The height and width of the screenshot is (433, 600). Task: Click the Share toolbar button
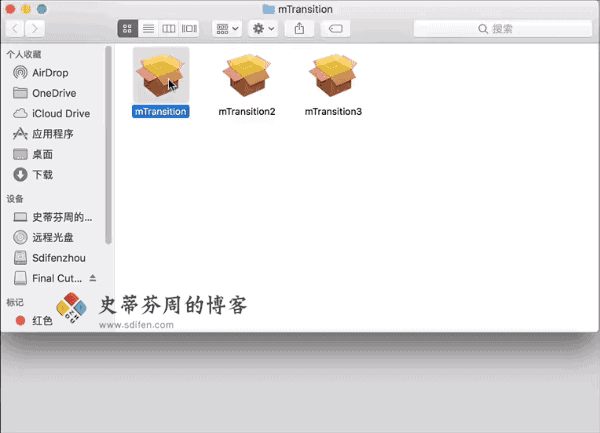(x=299, y=29)
